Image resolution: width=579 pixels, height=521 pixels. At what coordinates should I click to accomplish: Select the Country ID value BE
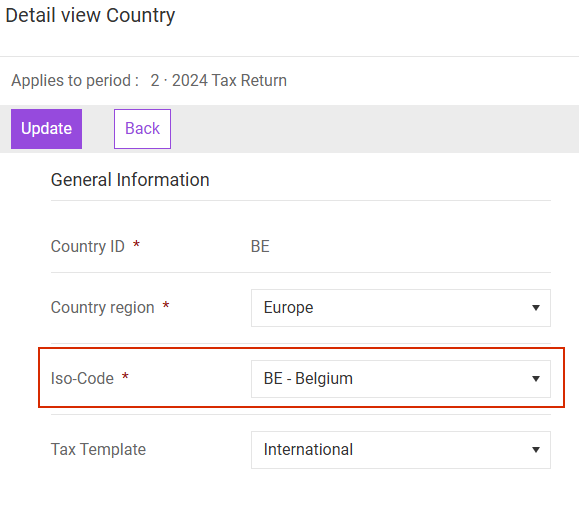260,246
